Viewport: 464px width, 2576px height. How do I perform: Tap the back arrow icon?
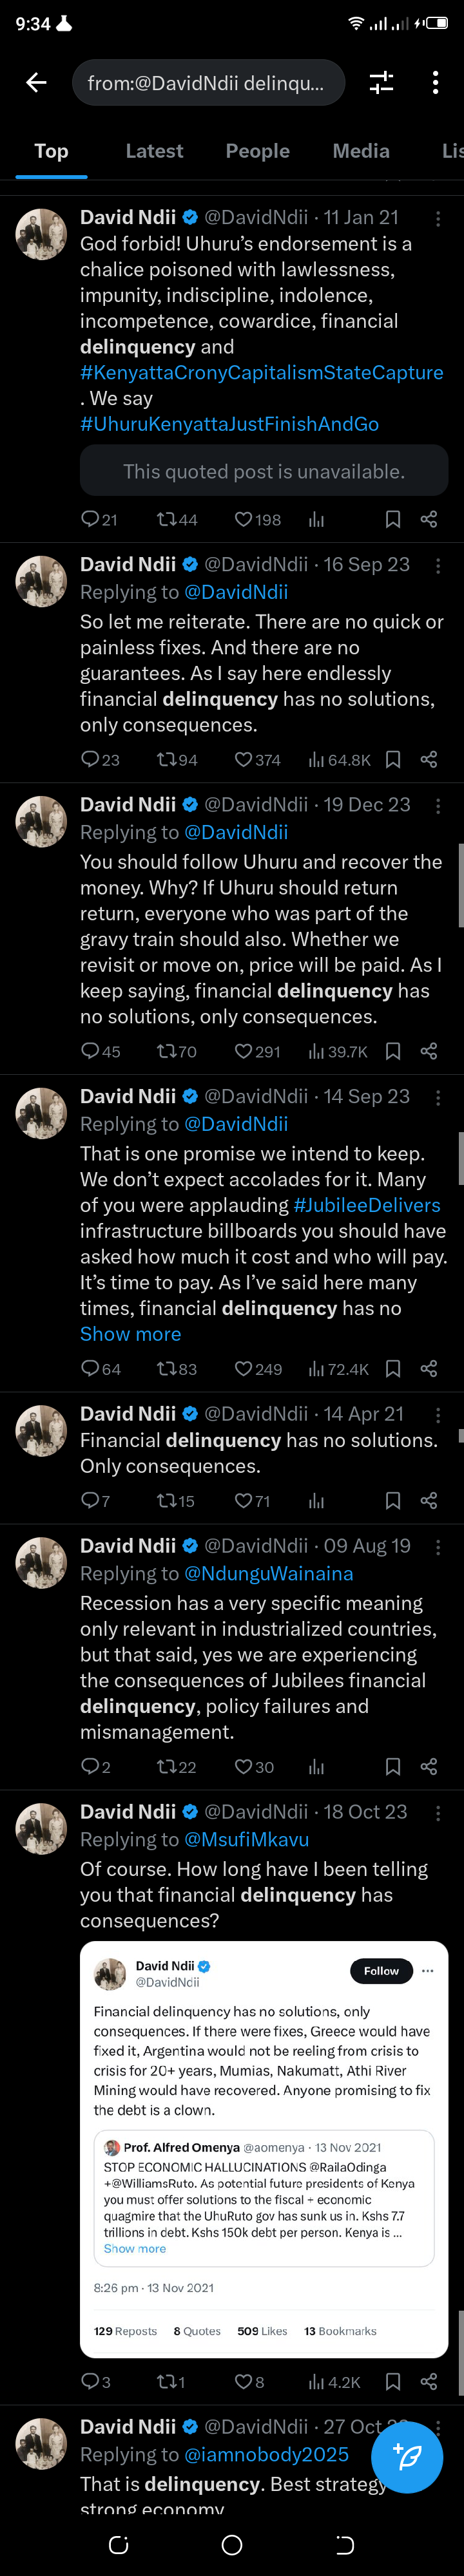(36, 83)
